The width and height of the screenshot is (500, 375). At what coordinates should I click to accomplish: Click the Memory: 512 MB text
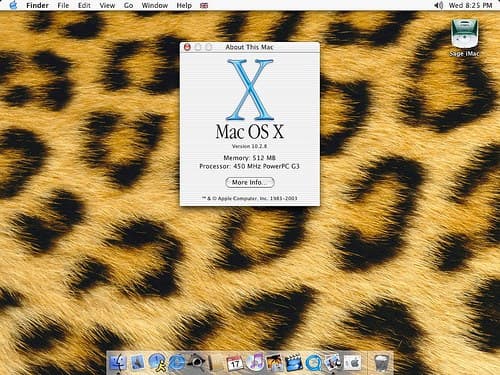tap(249, 158)
